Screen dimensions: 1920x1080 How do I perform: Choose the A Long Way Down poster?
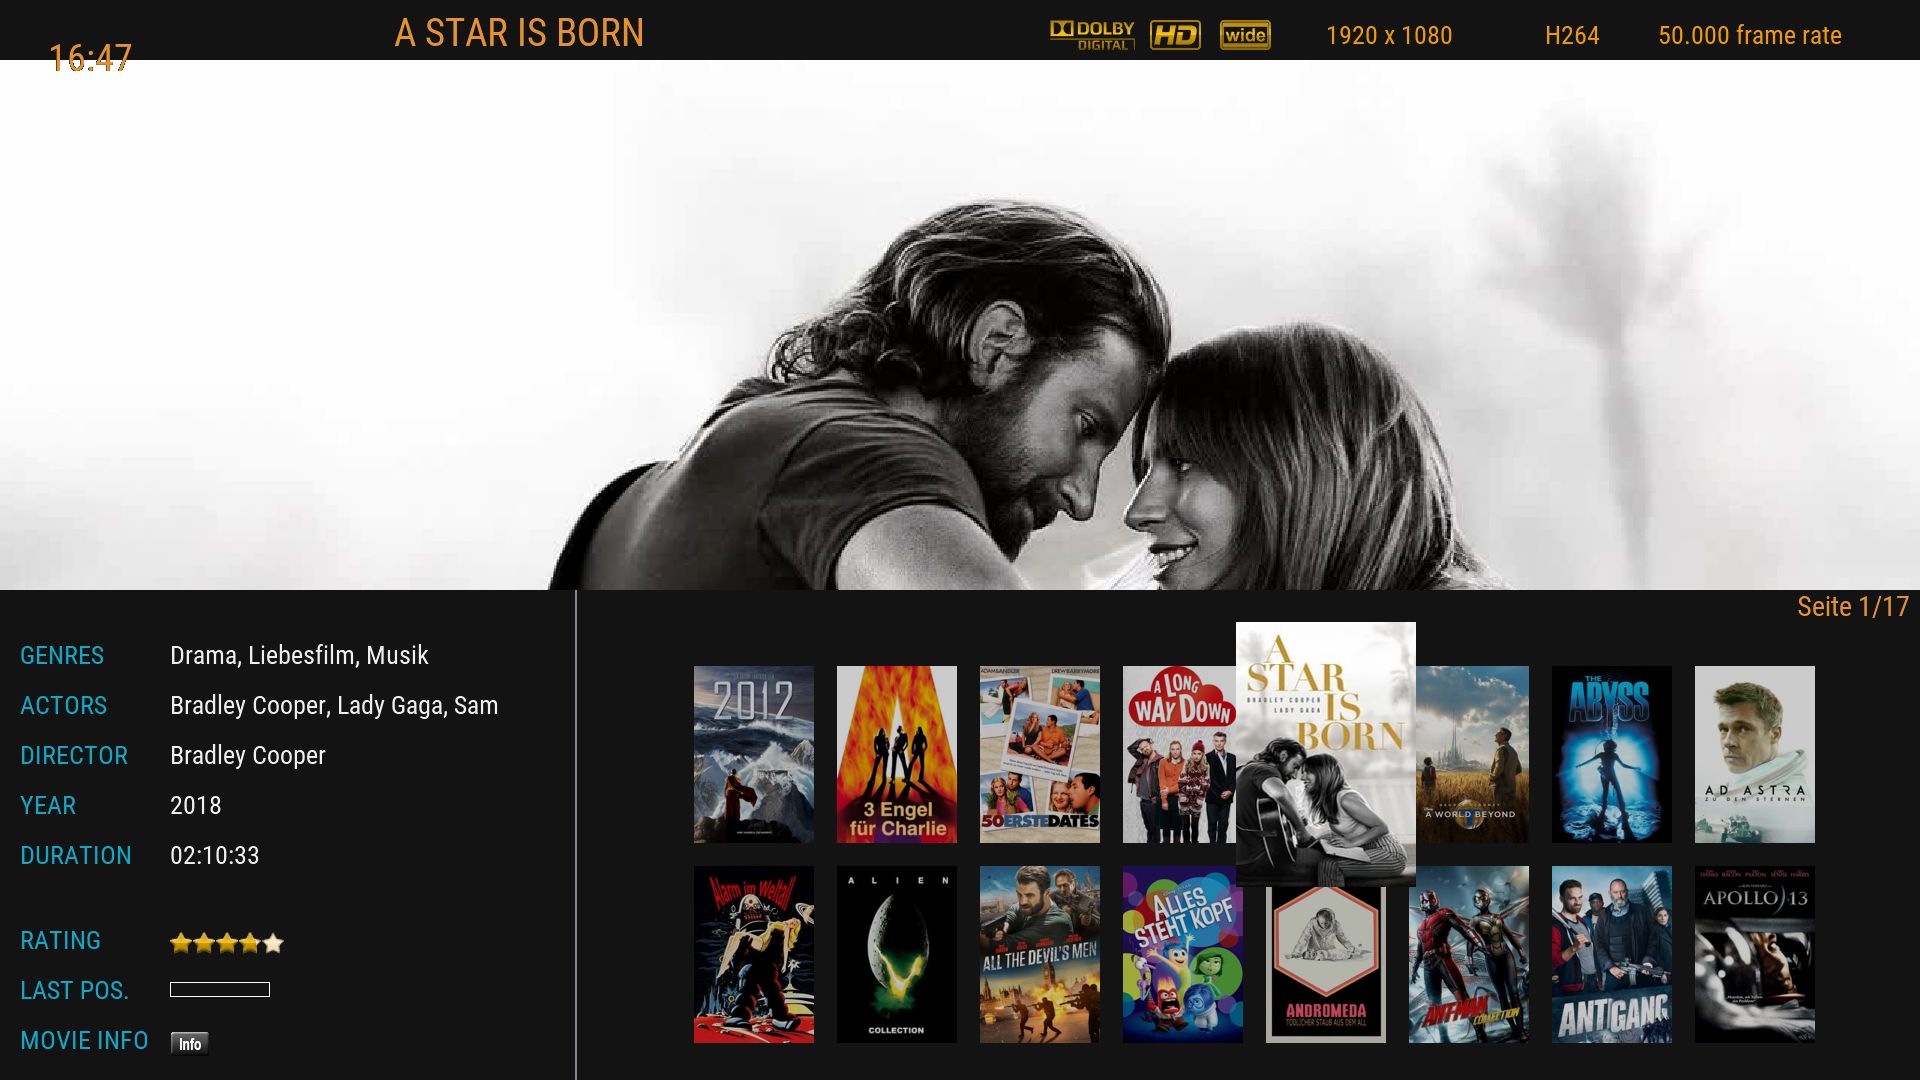pos(1178,754)
